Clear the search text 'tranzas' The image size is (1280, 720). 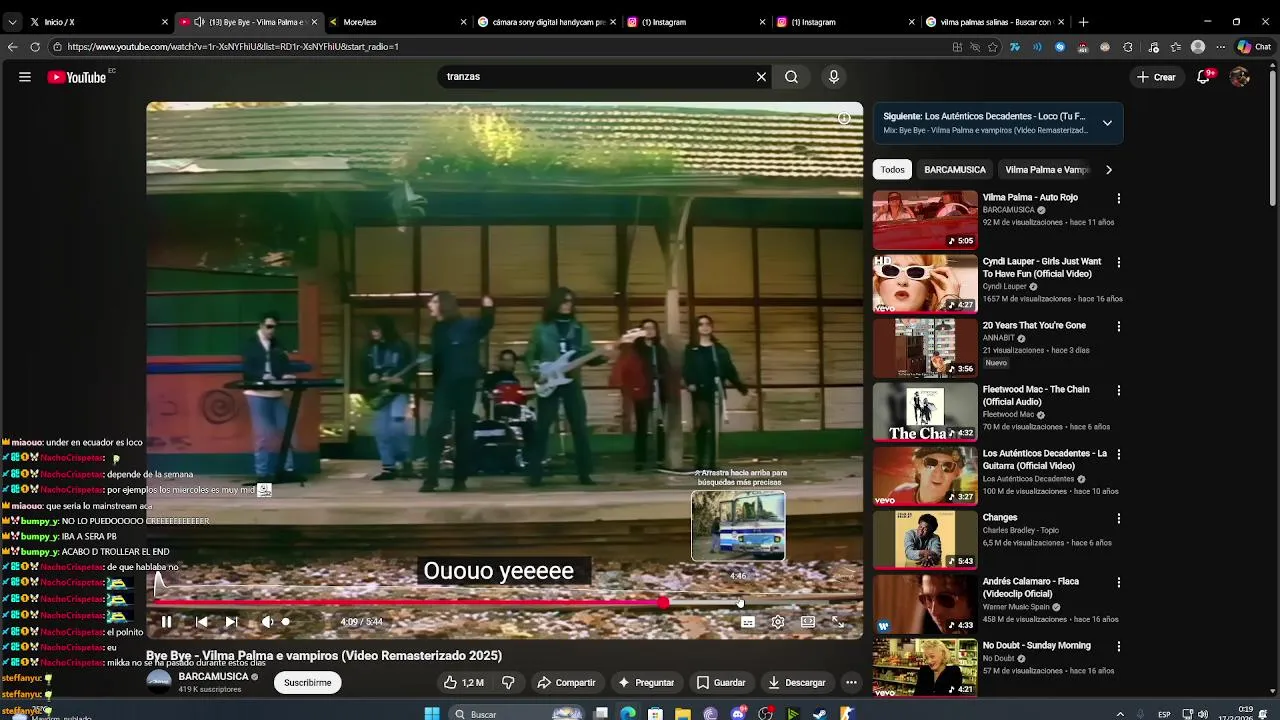(761, 77)
